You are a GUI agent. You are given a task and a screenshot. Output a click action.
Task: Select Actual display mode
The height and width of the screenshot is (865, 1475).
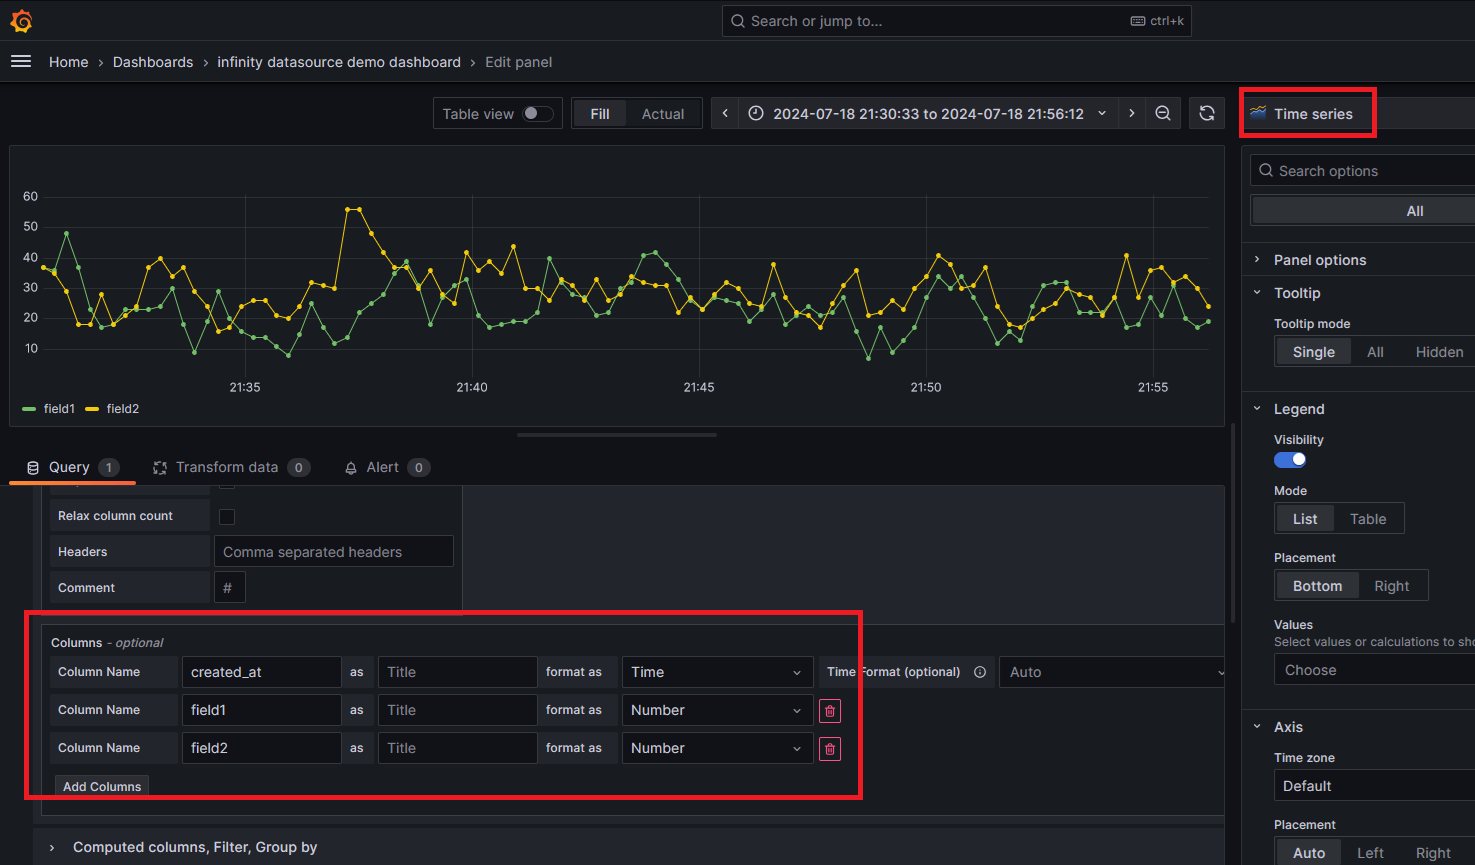(x=663, y=114)
